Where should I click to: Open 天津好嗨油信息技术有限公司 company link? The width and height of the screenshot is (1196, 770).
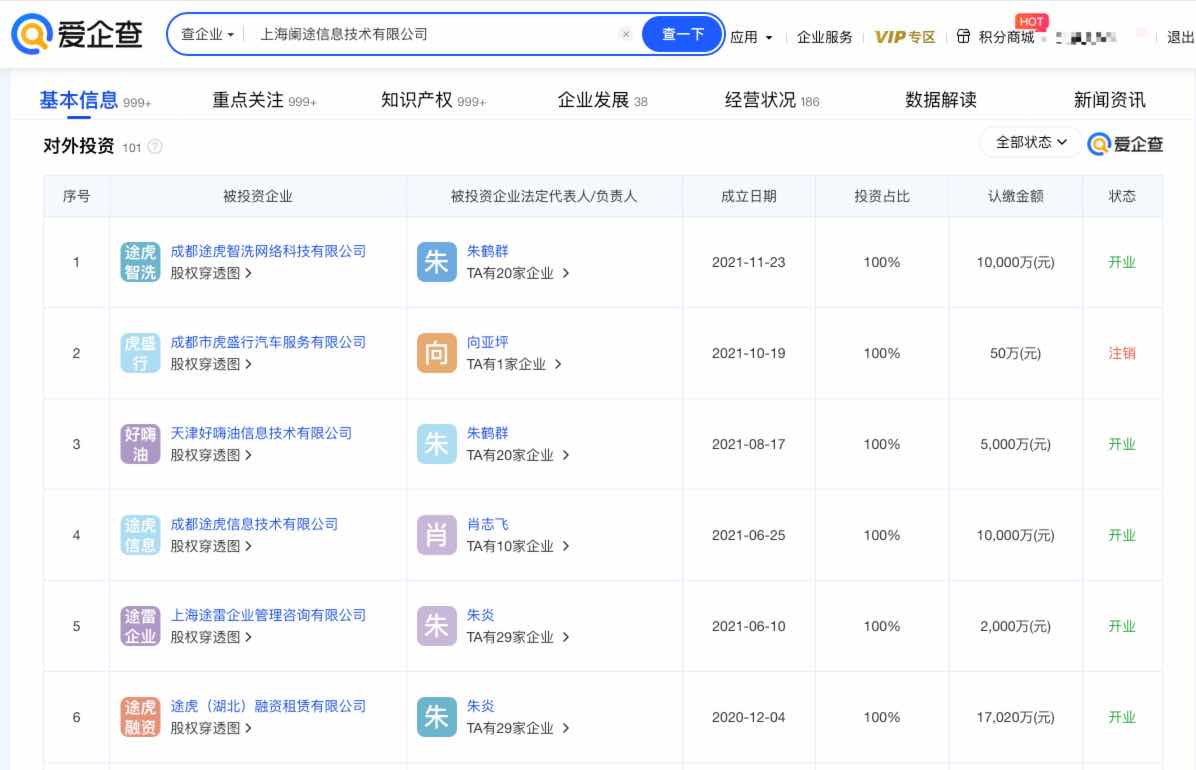coord(261,433)
